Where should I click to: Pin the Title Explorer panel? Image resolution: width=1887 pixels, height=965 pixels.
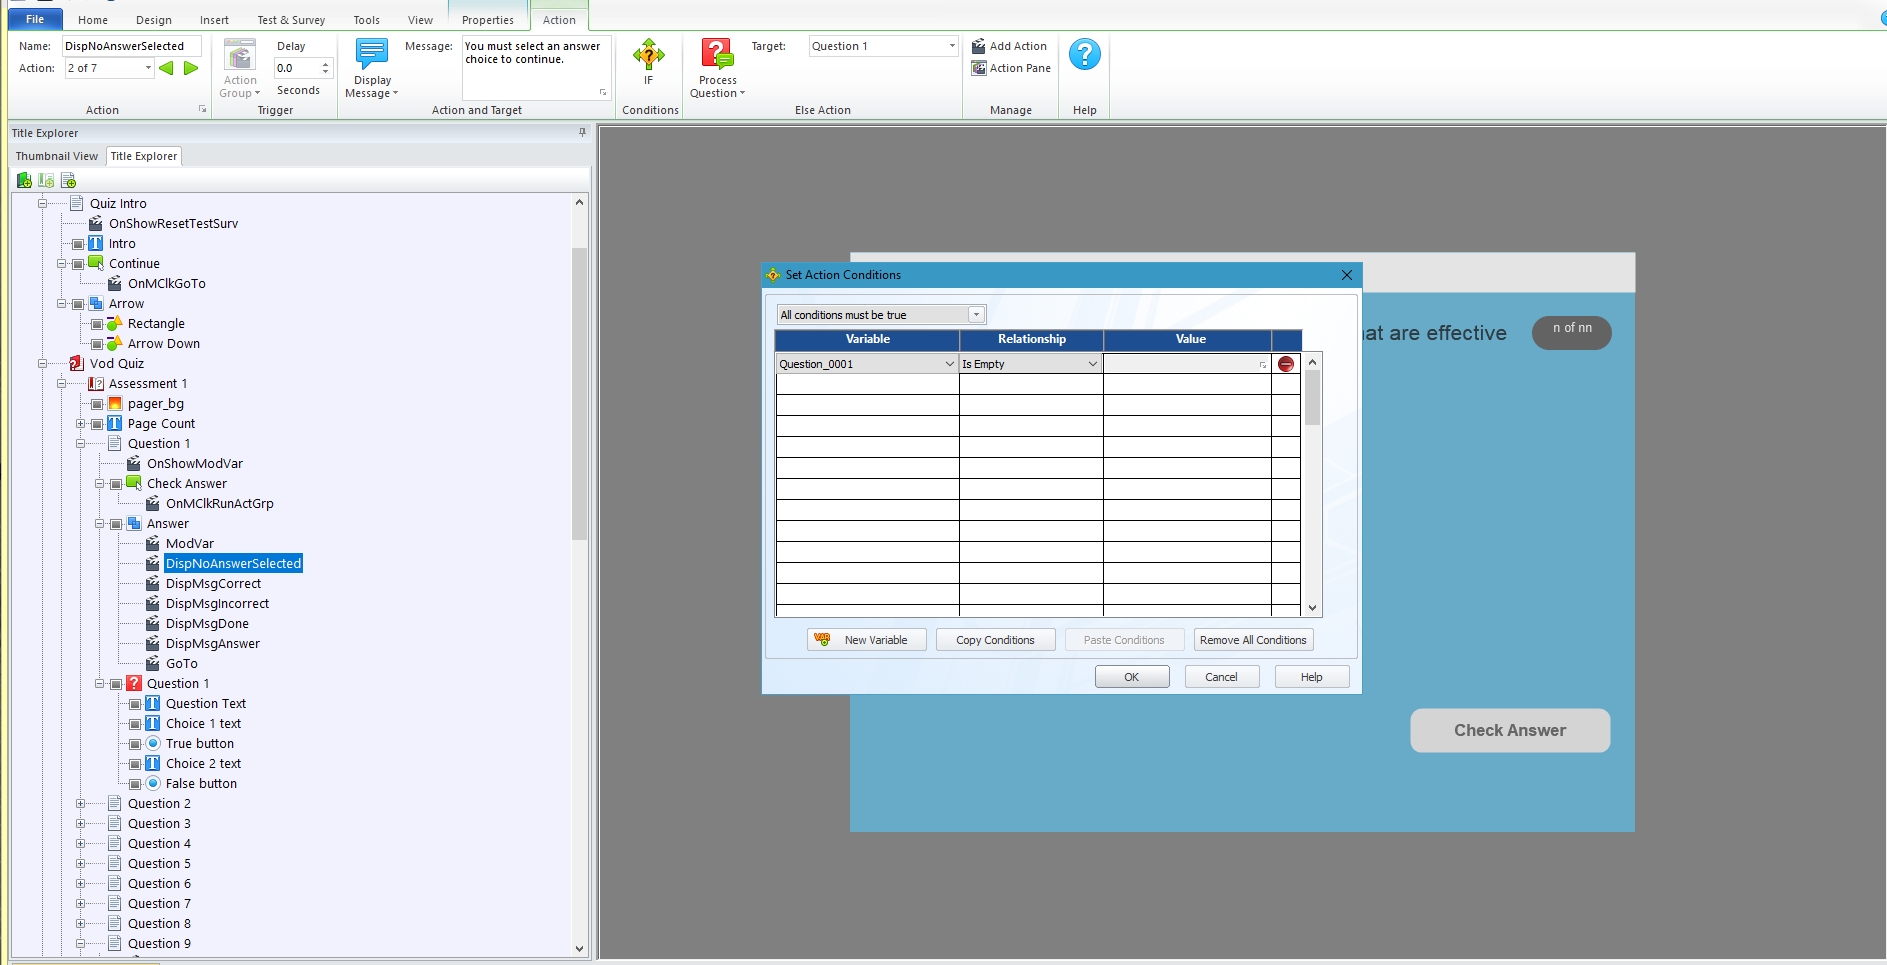point(582,132)
